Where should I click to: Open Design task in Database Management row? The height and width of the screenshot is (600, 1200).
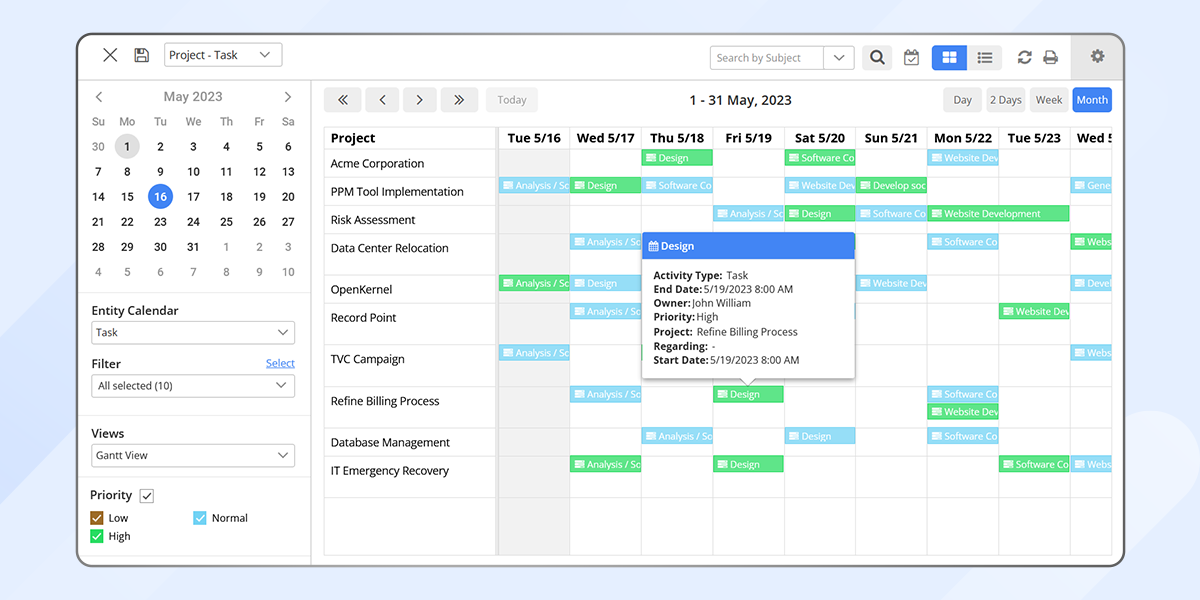click(x=820, y=437)
